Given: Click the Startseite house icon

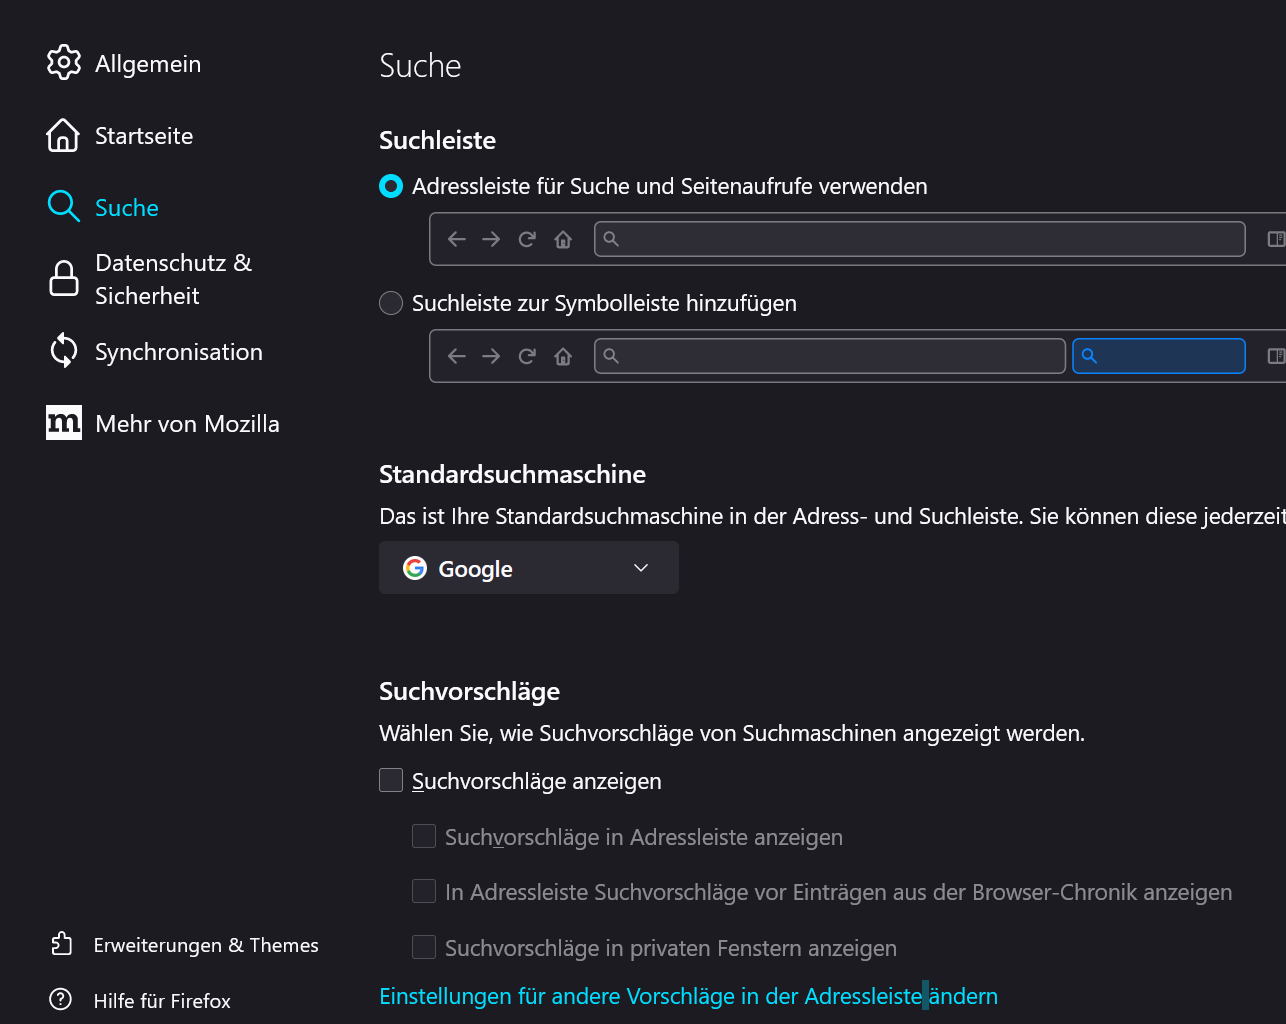Looking at the screenshot, I should click(63, 135).
